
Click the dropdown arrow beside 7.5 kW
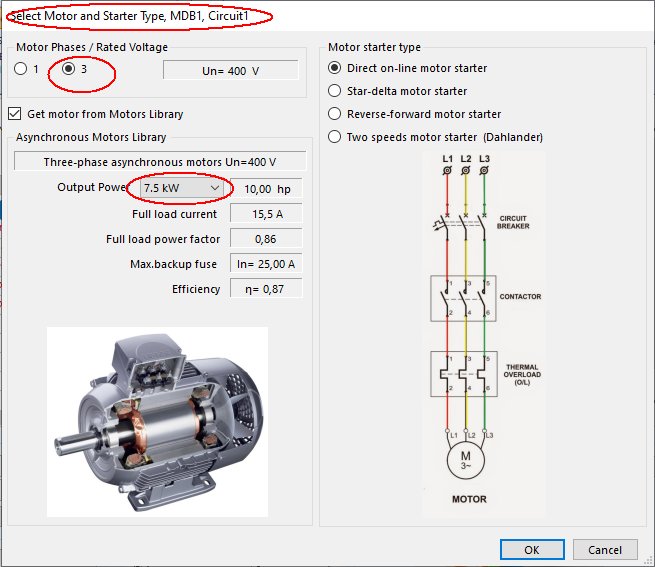coord(214,188)
